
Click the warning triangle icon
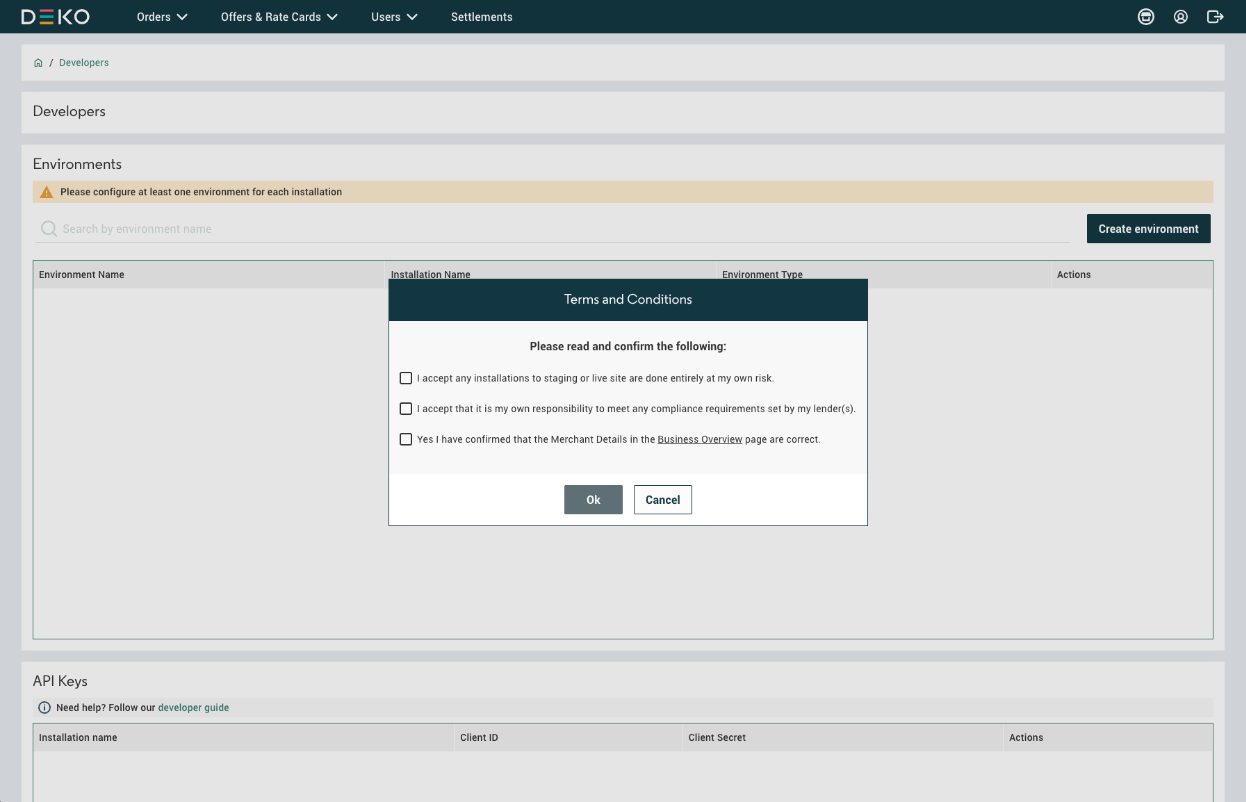46,192
